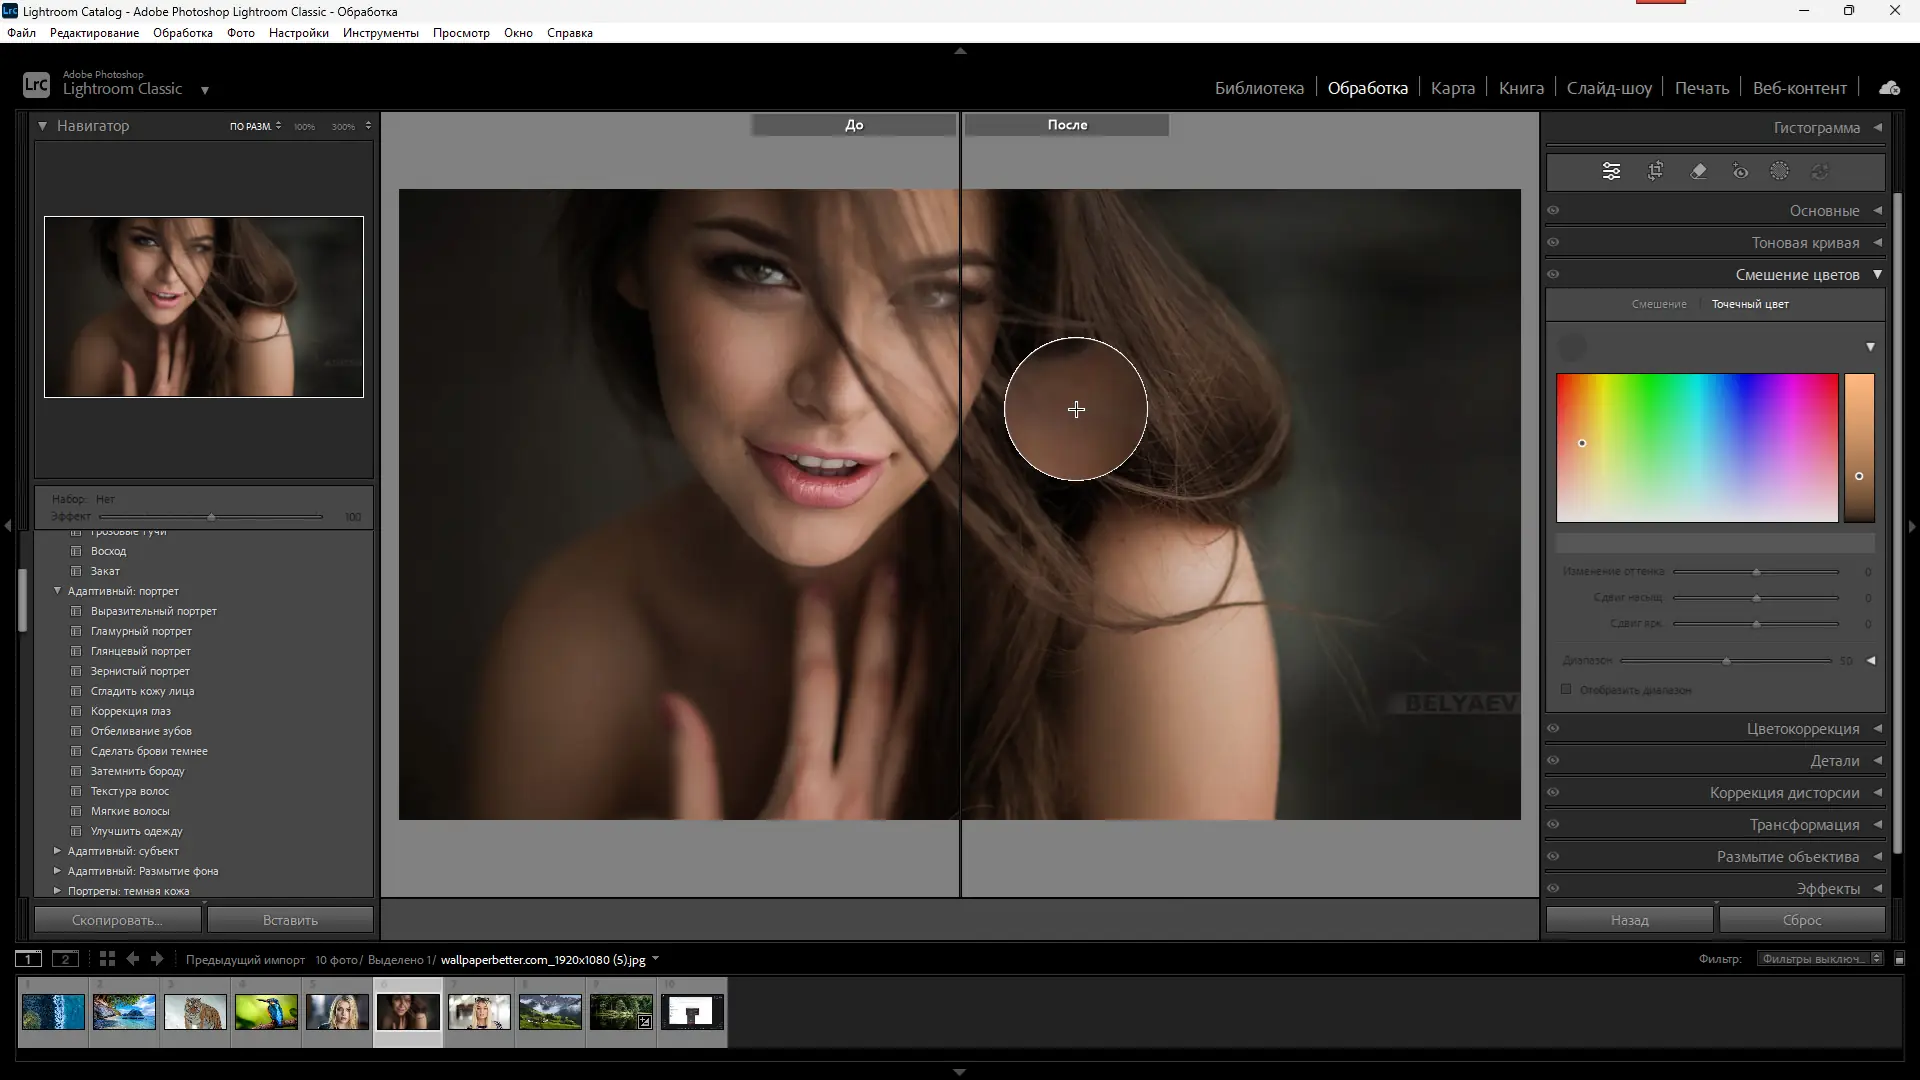Click the Скопировать... button
The image size is (1920, 1080).
[117, 920]
